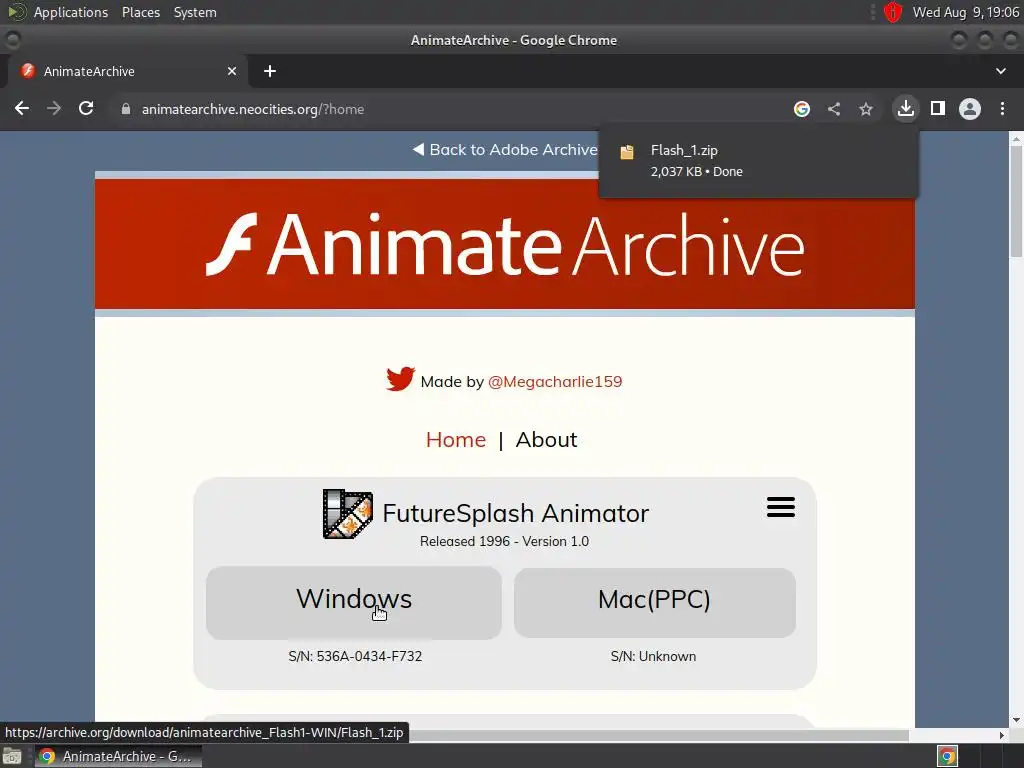The height and width of the screenshot is (768, 1024).
Task: Go to the Home page link
Action: tap(456, 440)
